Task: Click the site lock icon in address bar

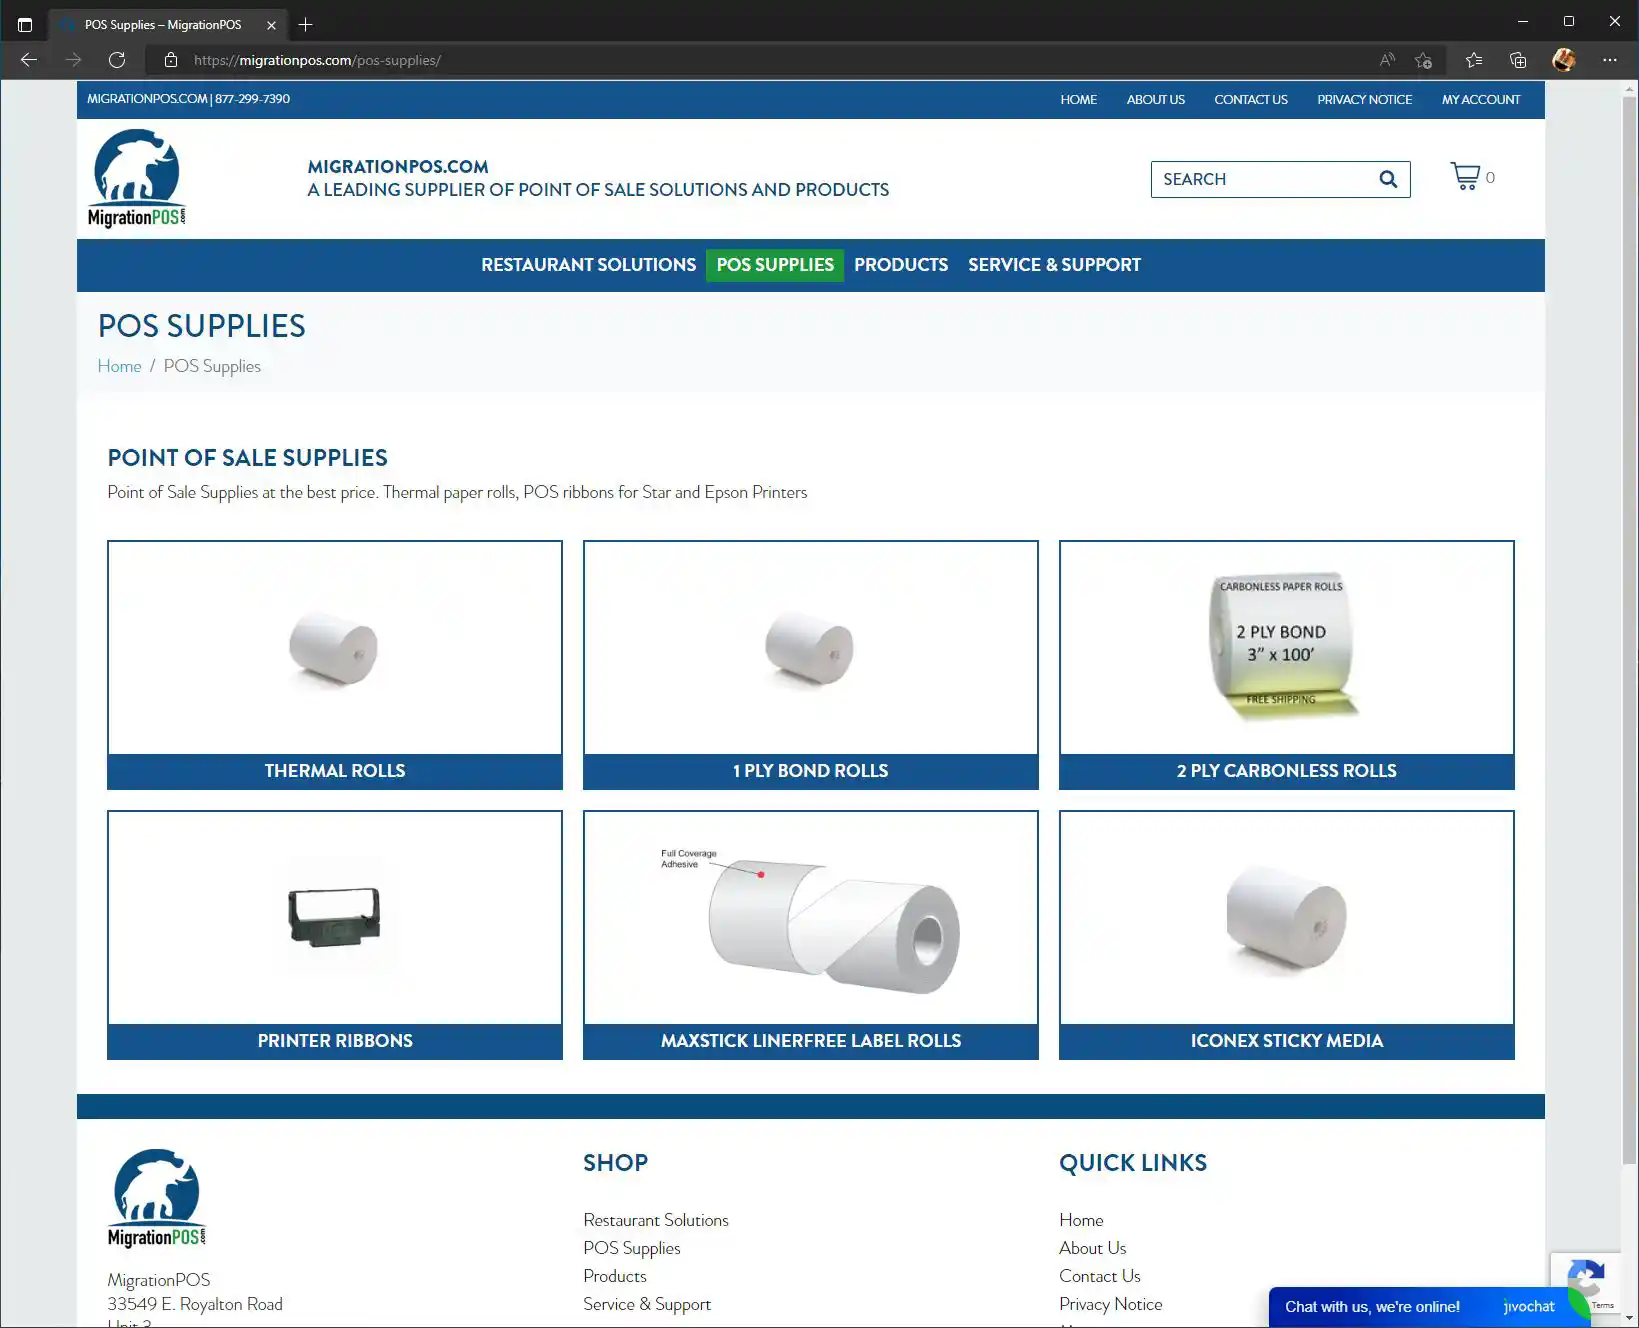Action: [171, 60]
